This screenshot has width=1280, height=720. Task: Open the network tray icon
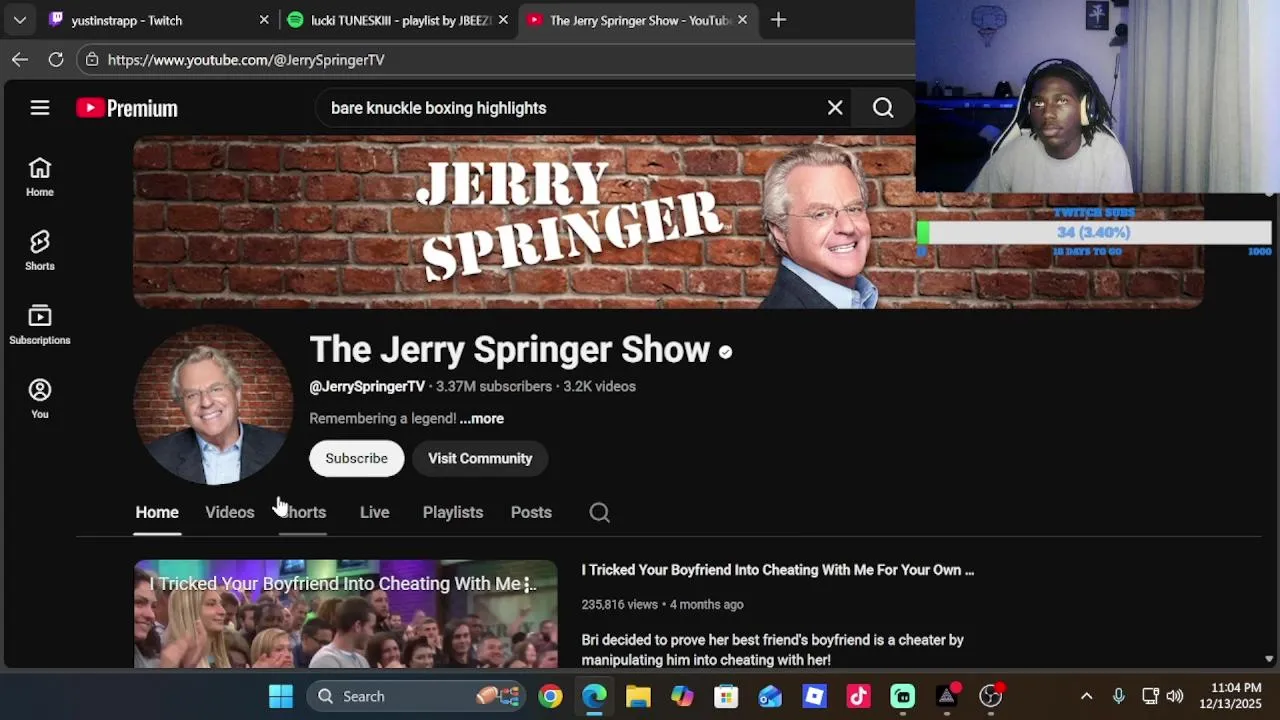(x=1150, y=696)
